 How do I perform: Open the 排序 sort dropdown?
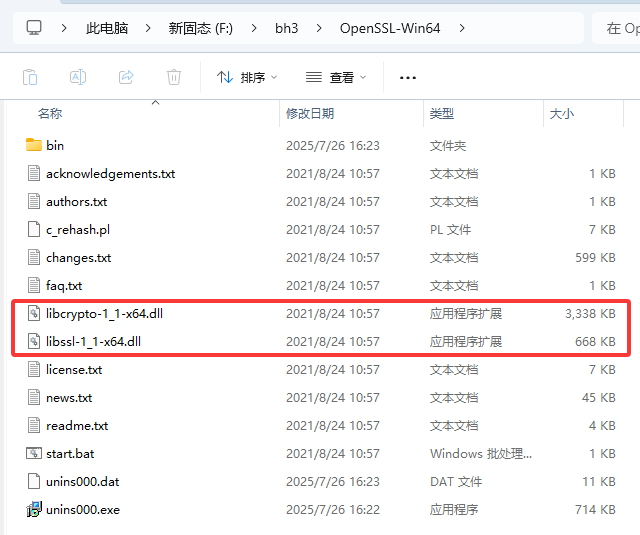[x=247, y=77]
